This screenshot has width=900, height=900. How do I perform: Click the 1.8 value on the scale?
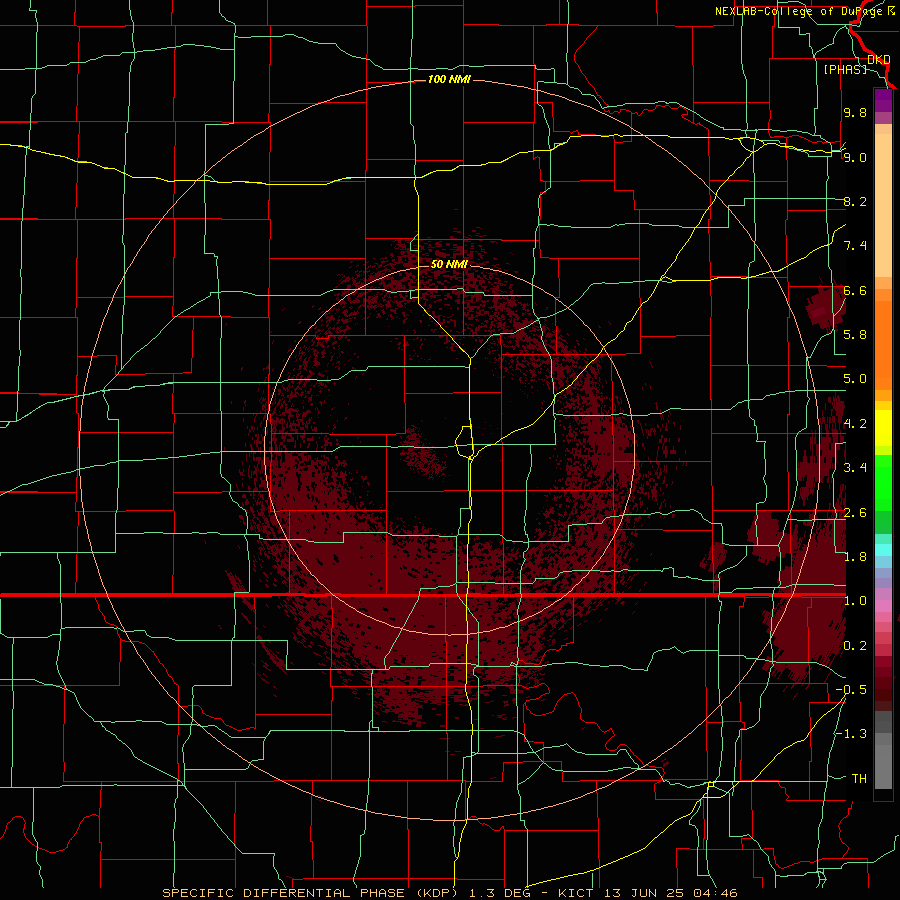click(x=855, y=557)
